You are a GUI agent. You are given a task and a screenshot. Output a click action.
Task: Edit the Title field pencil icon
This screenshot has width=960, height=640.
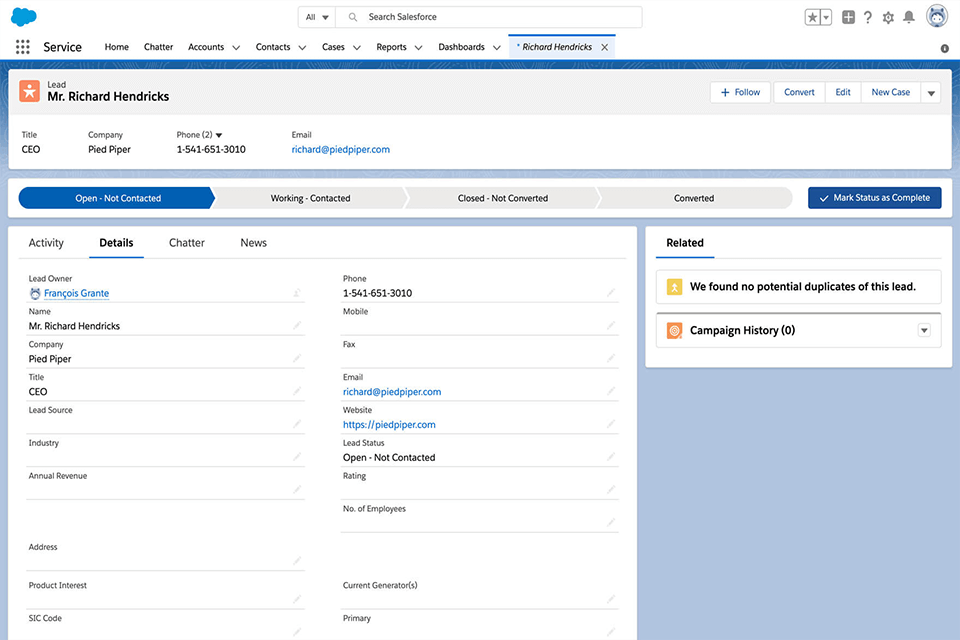pyautogui.click(x=297, y=391)
